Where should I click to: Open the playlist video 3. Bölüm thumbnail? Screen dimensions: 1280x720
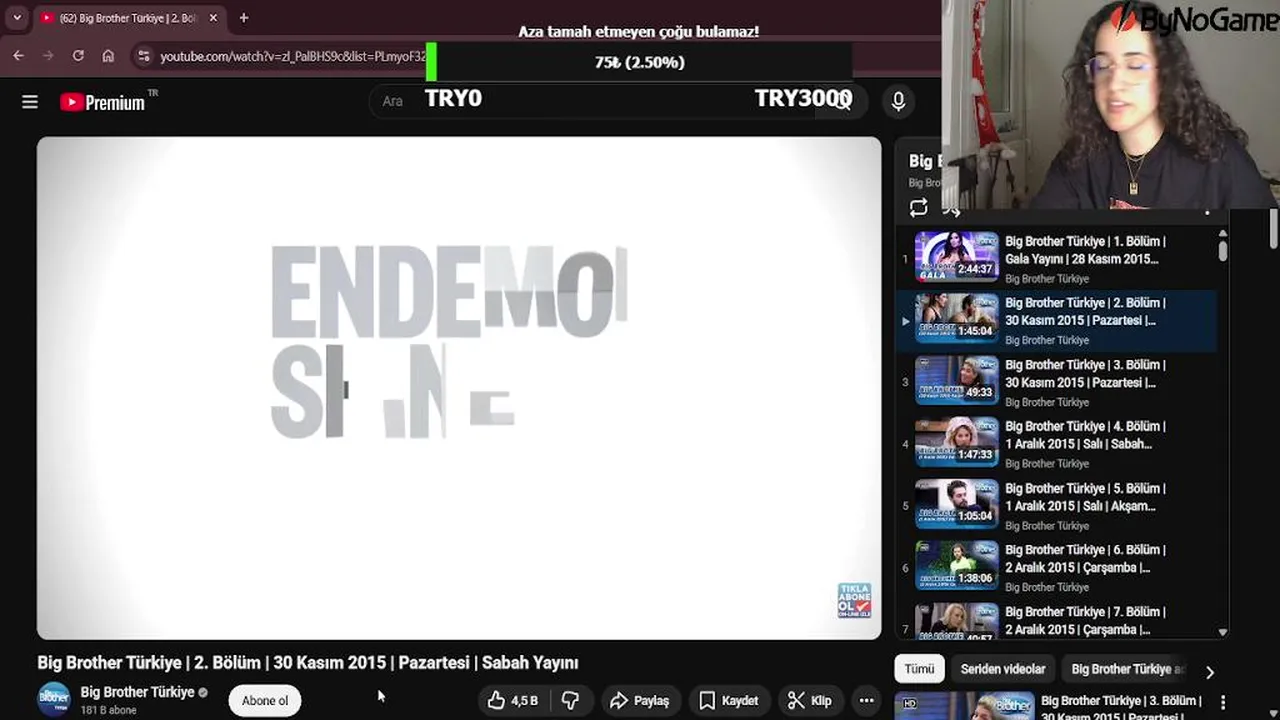(957, 380)
